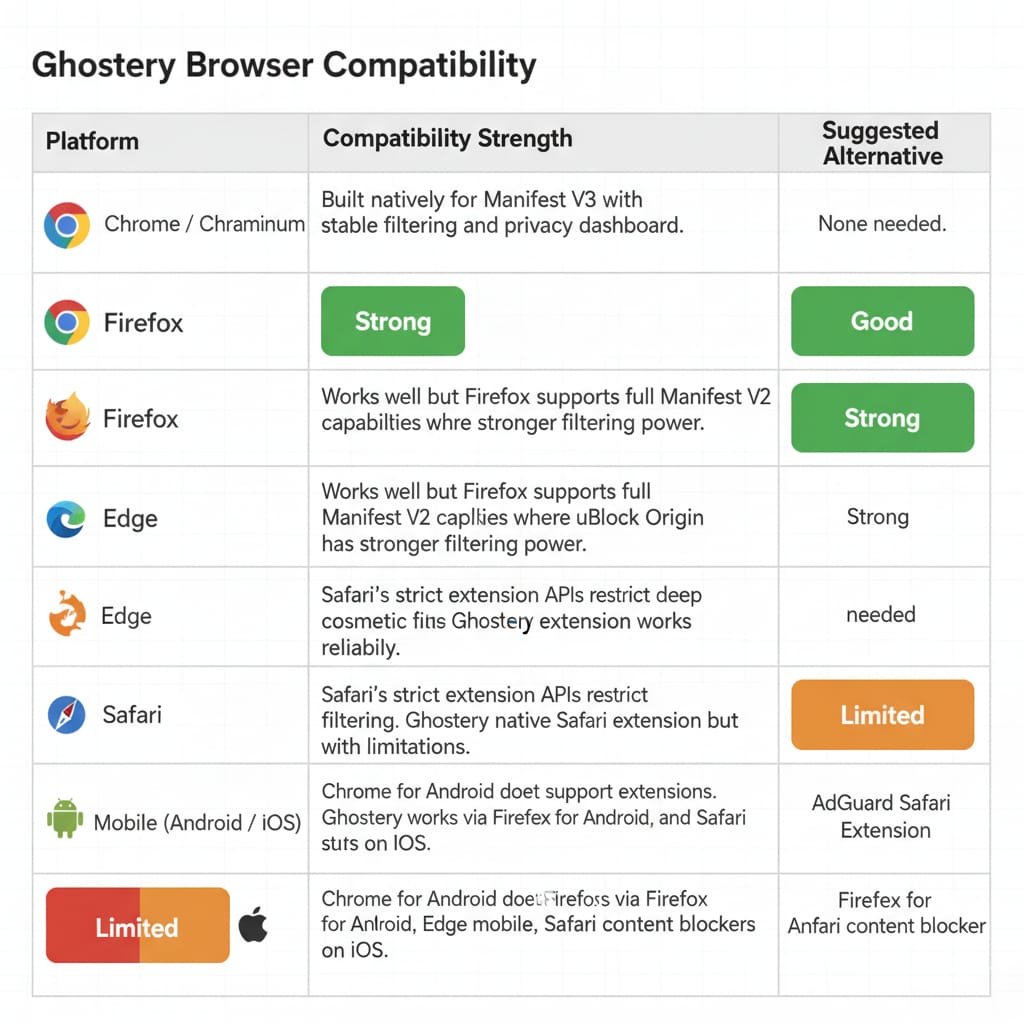Click the orange Firefox fox icon
The height and width of the screenshot is (1024, 1024).
tap(67, 418)
